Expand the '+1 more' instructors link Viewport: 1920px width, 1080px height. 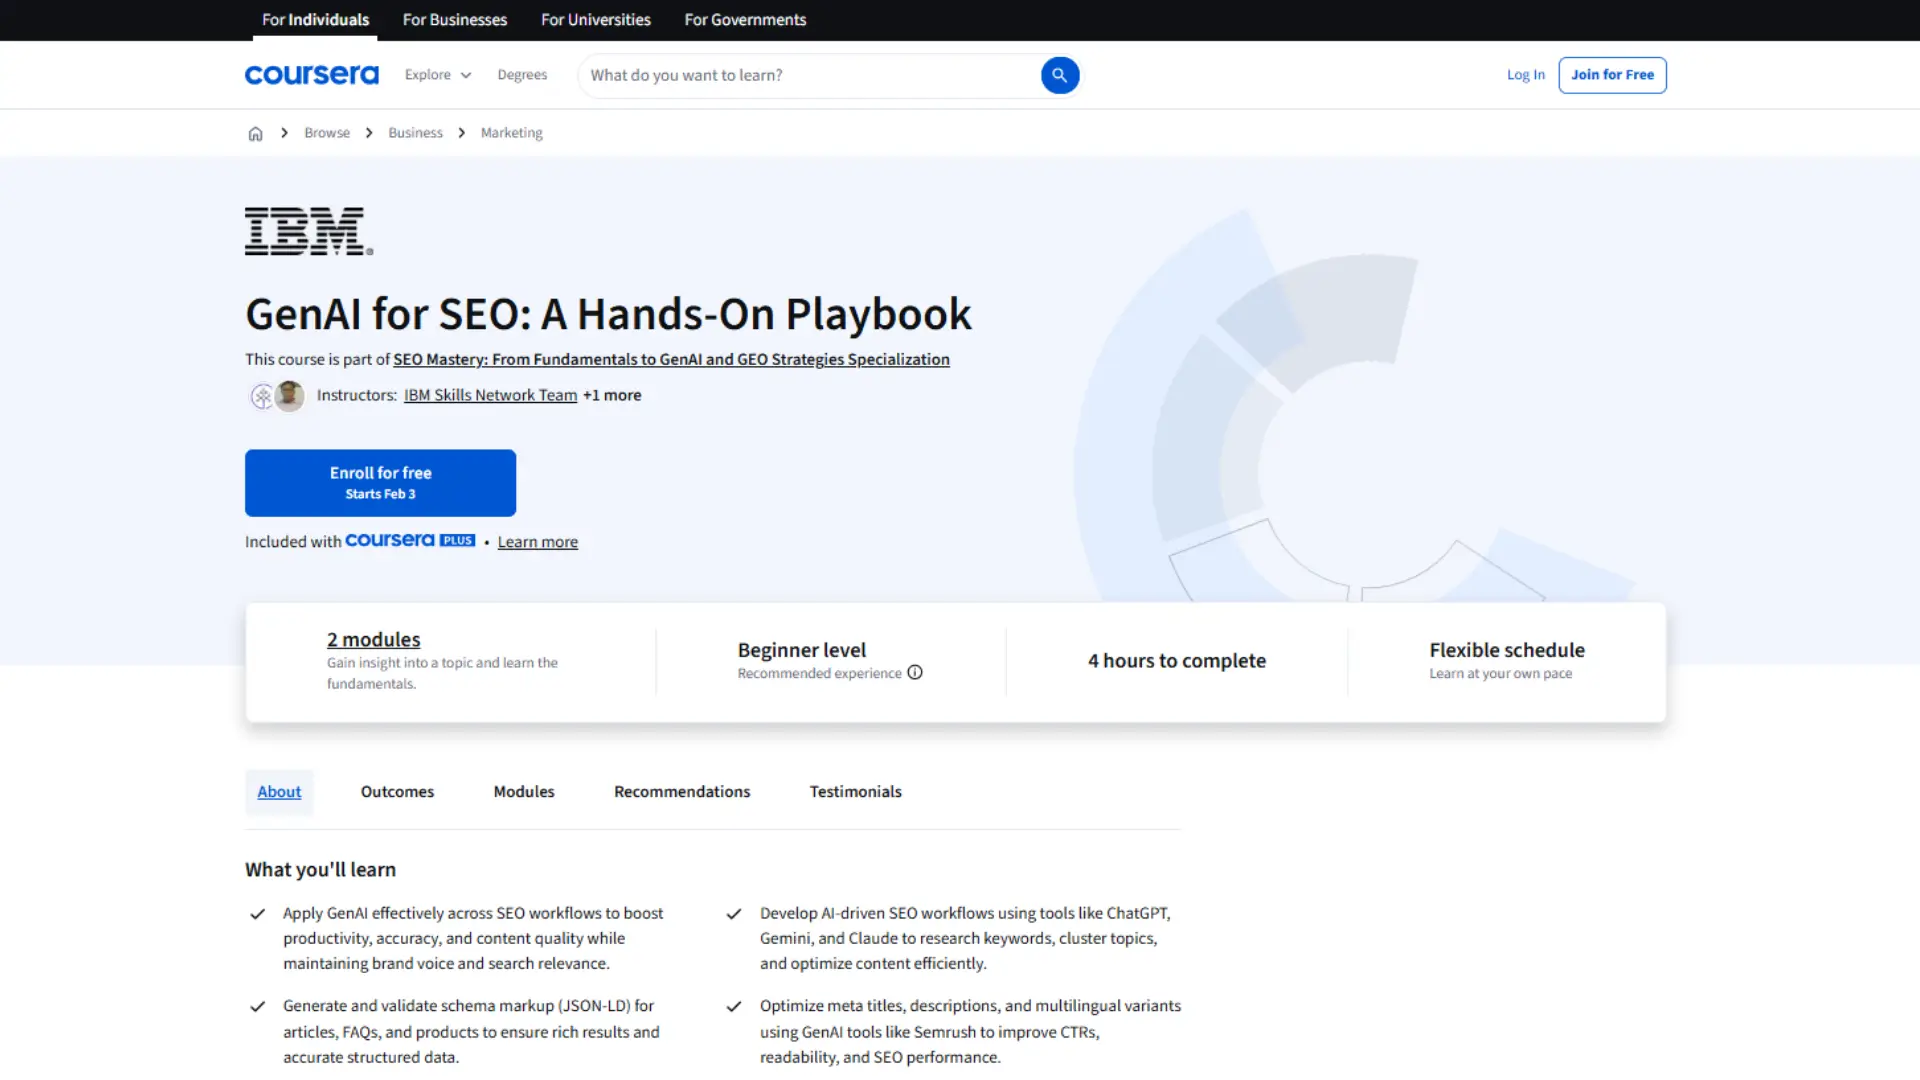tap(612, 395)
